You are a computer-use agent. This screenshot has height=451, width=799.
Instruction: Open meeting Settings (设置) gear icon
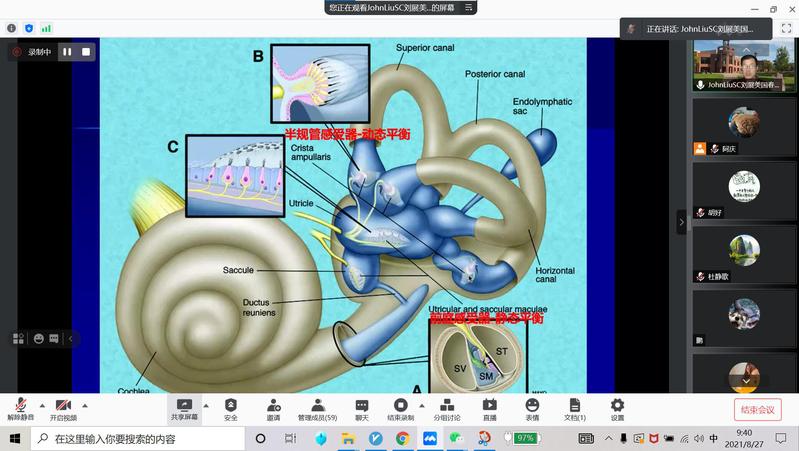pos(617,406)
